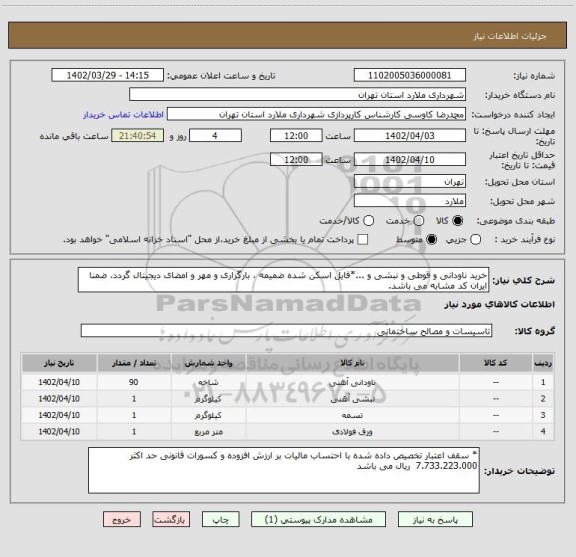Choose the متوسط purchase type radio
The height and width of the screenshot is (557, 576).
(x=431, y=240)
